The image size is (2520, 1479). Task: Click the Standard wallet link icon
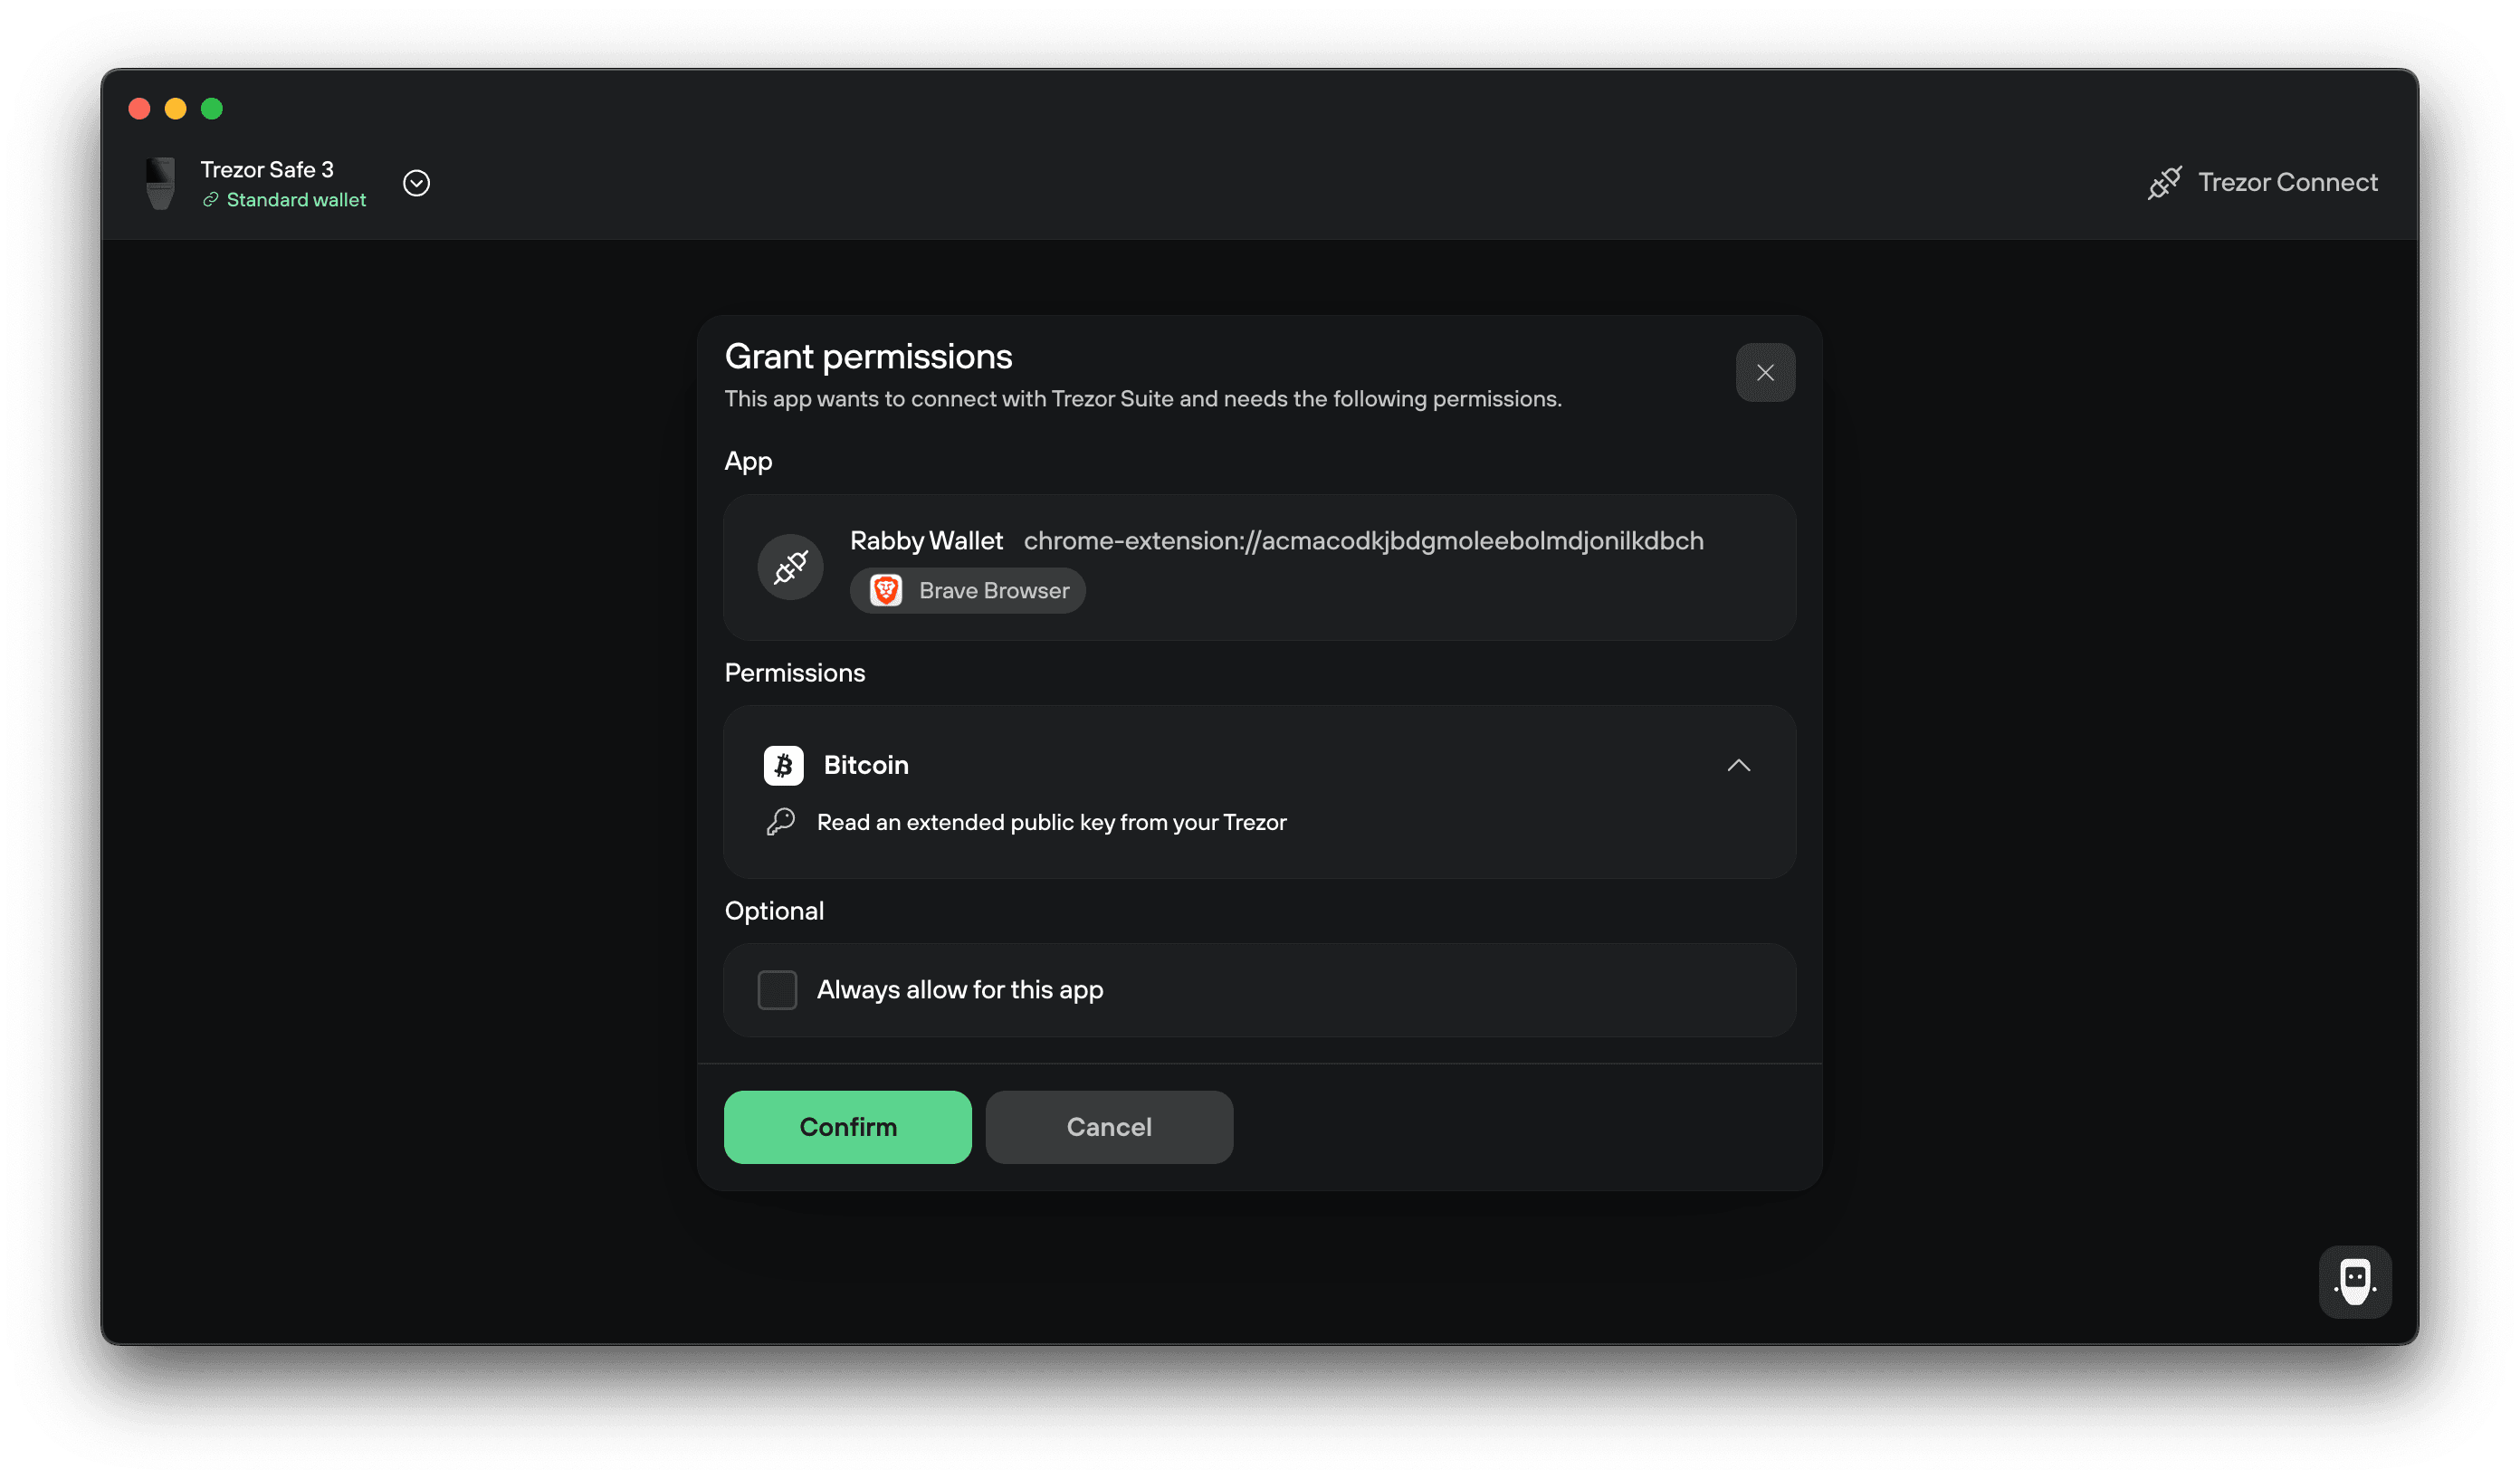[210, 200]
